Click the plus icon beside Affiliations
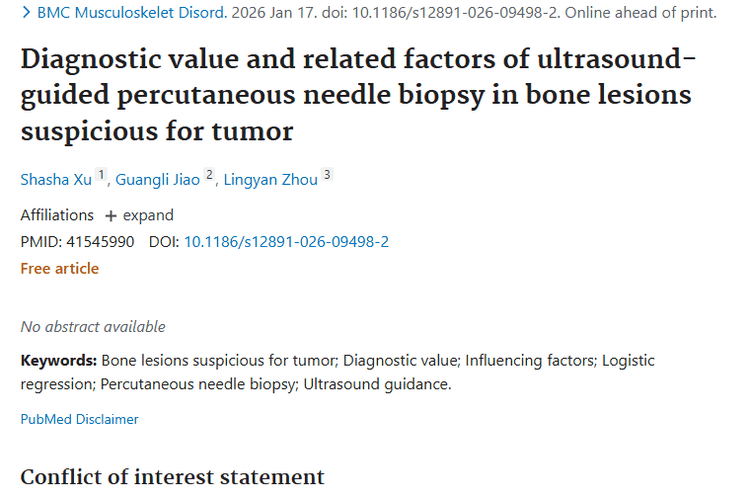This screenshot has height=500, width=750. [111, 215]
